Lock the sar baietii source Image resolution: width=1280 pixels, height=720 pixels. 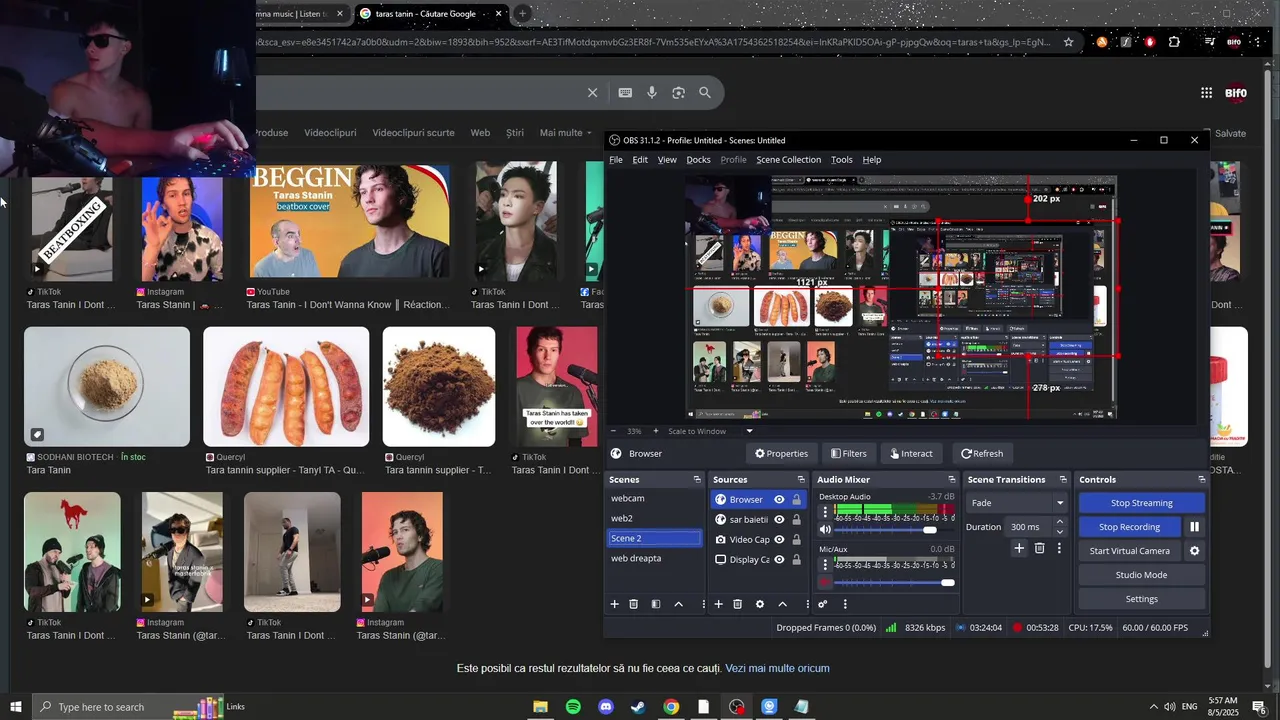tap(796, 520)
